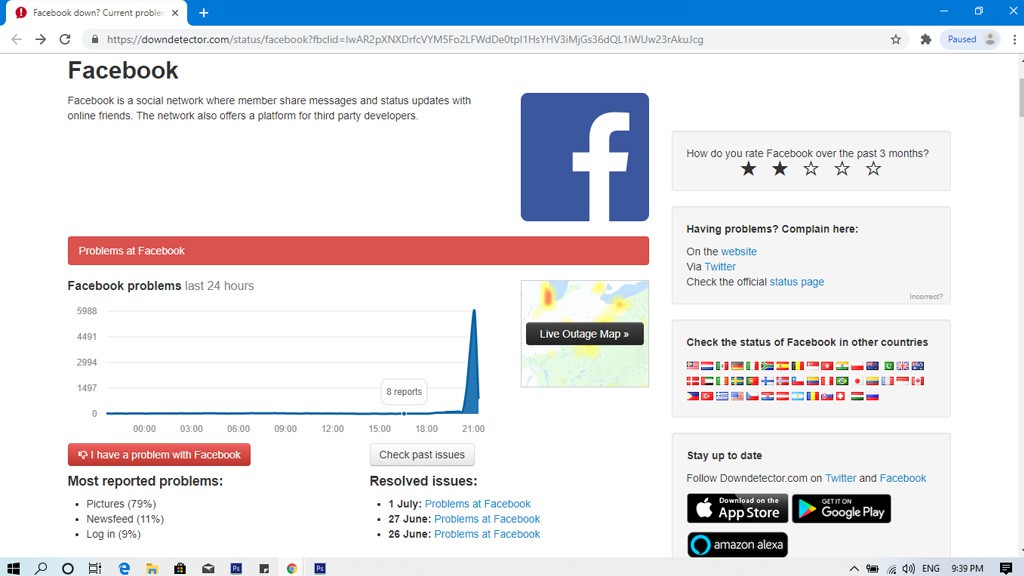Show hidden system tray icons
Screen dimensions: 1024x576
(854, 568)
